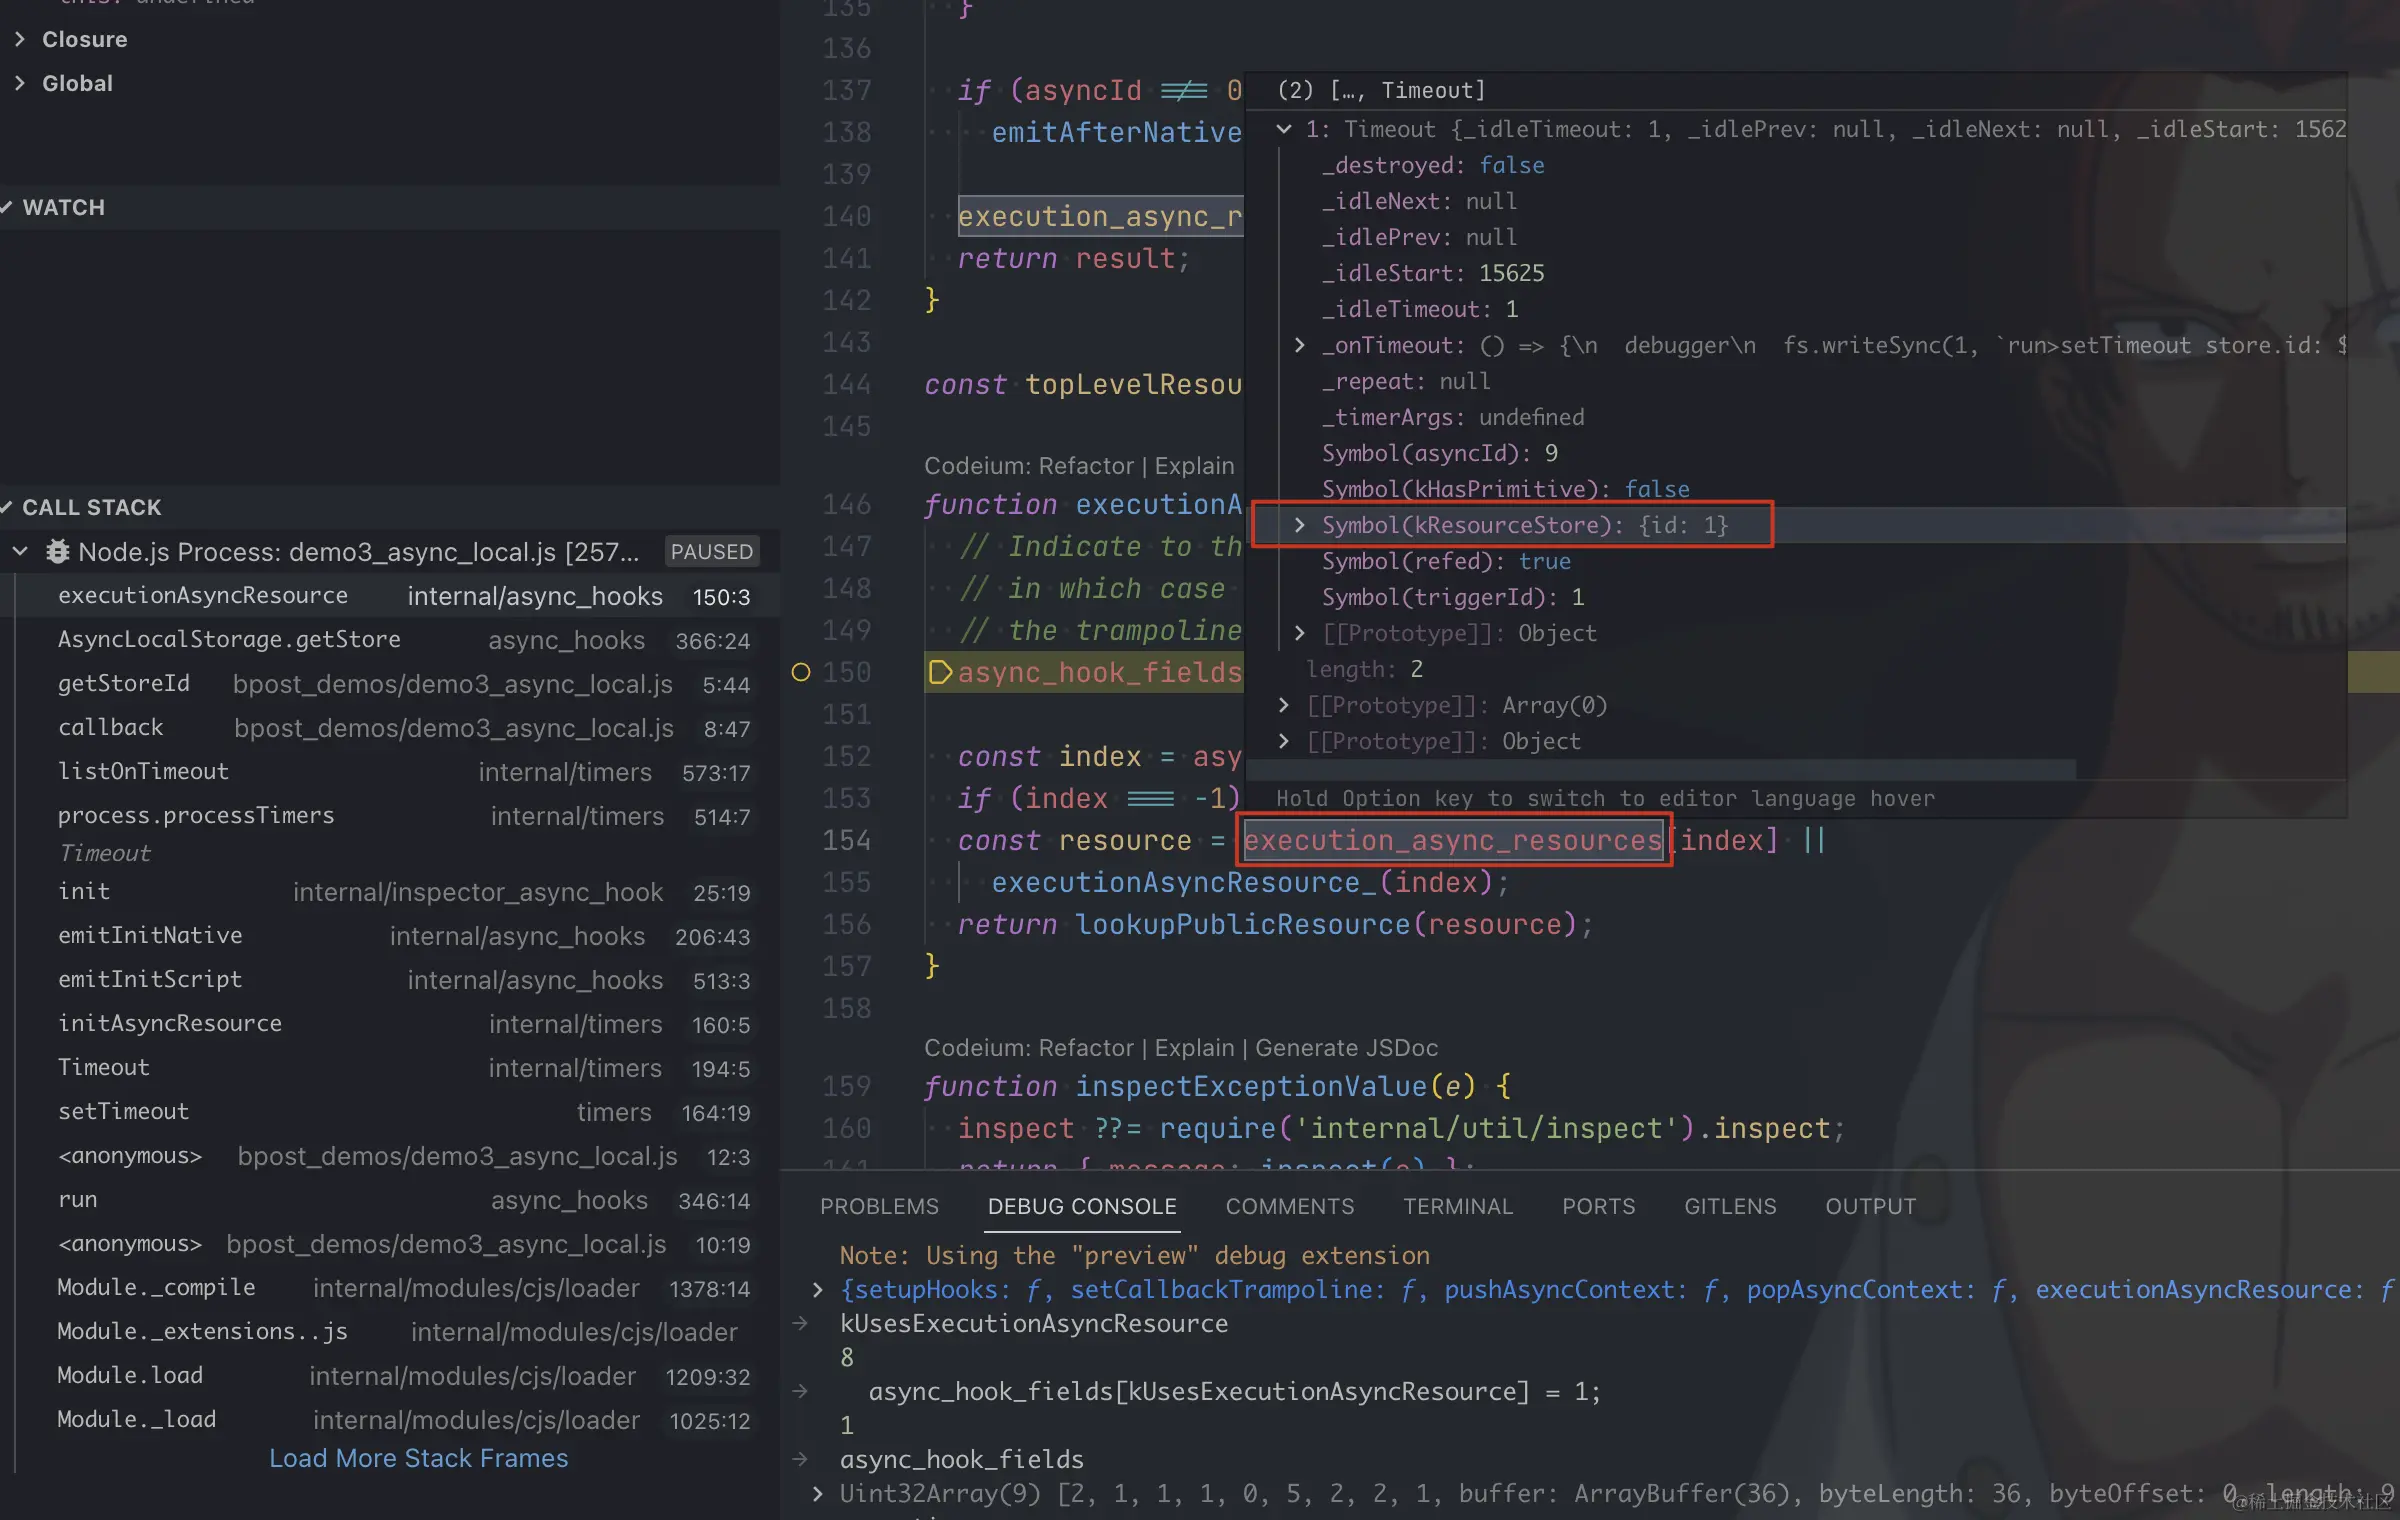The image size is (2400, 1520).
Task: Click hover popup horizontal scrollbar
Action: [1660, 768]
